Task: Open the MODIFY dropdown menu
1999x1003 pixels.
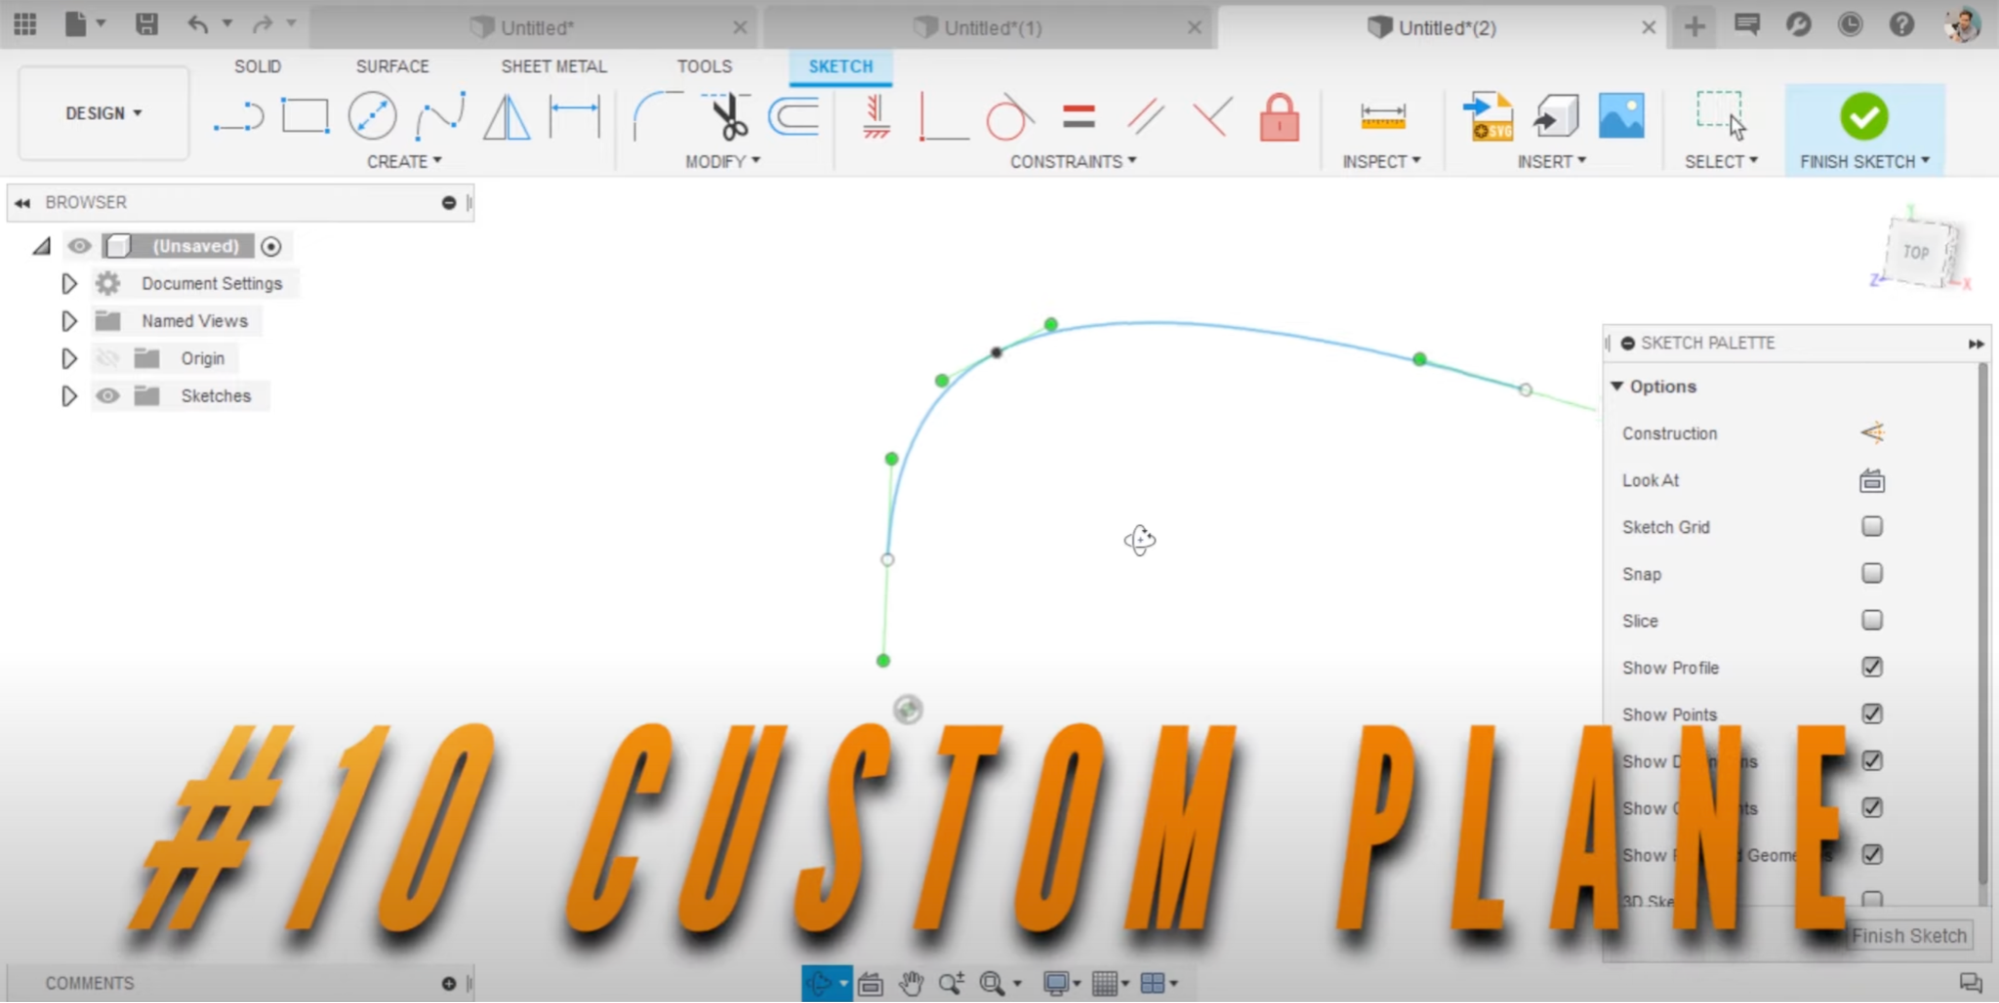Action: point(722,161)
